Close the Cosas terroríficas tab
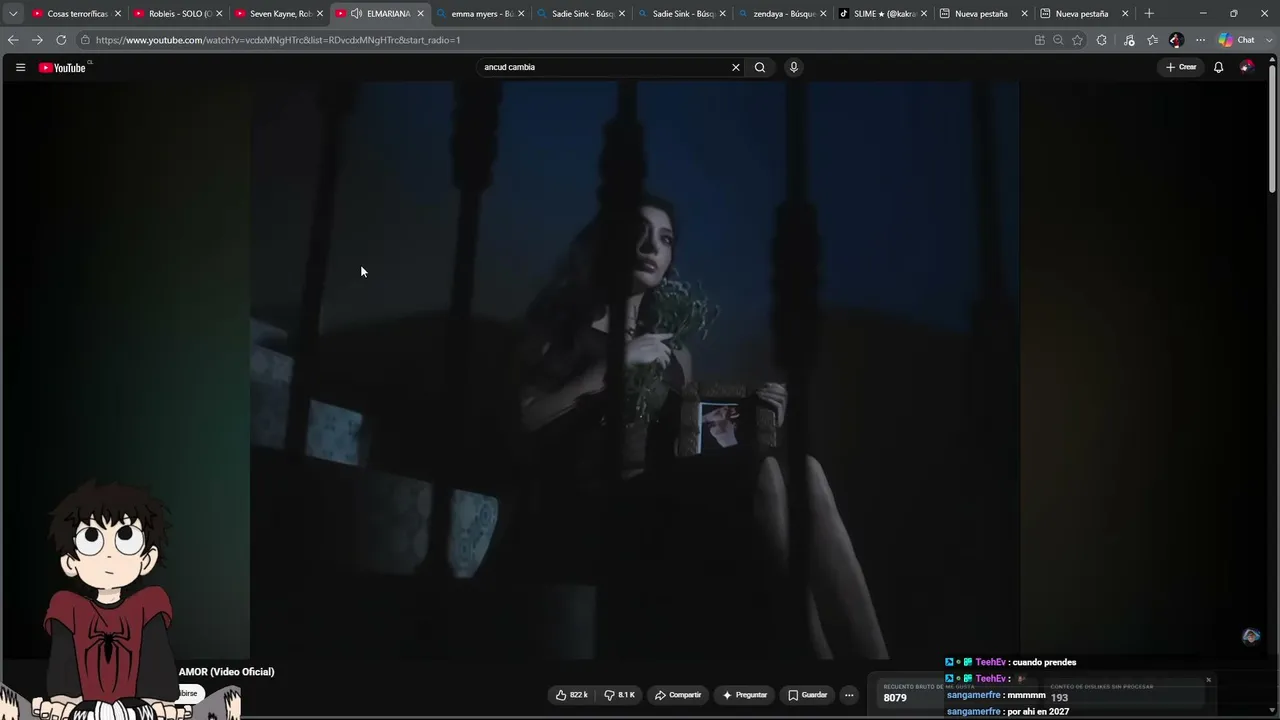1280x720 pixels. tap(118, 14)
